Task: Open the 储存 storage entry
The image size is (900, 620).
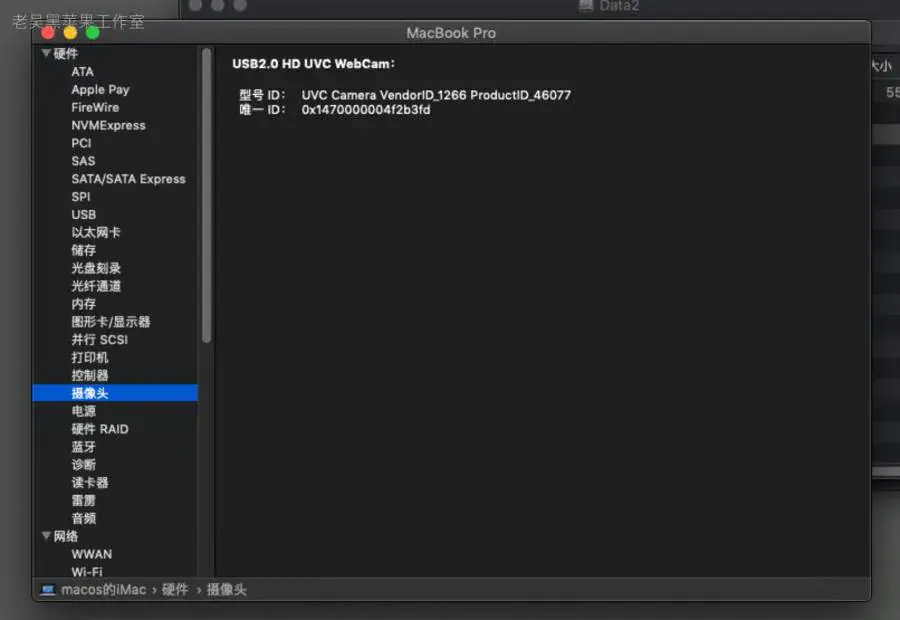Action: [x=84, y=250]
